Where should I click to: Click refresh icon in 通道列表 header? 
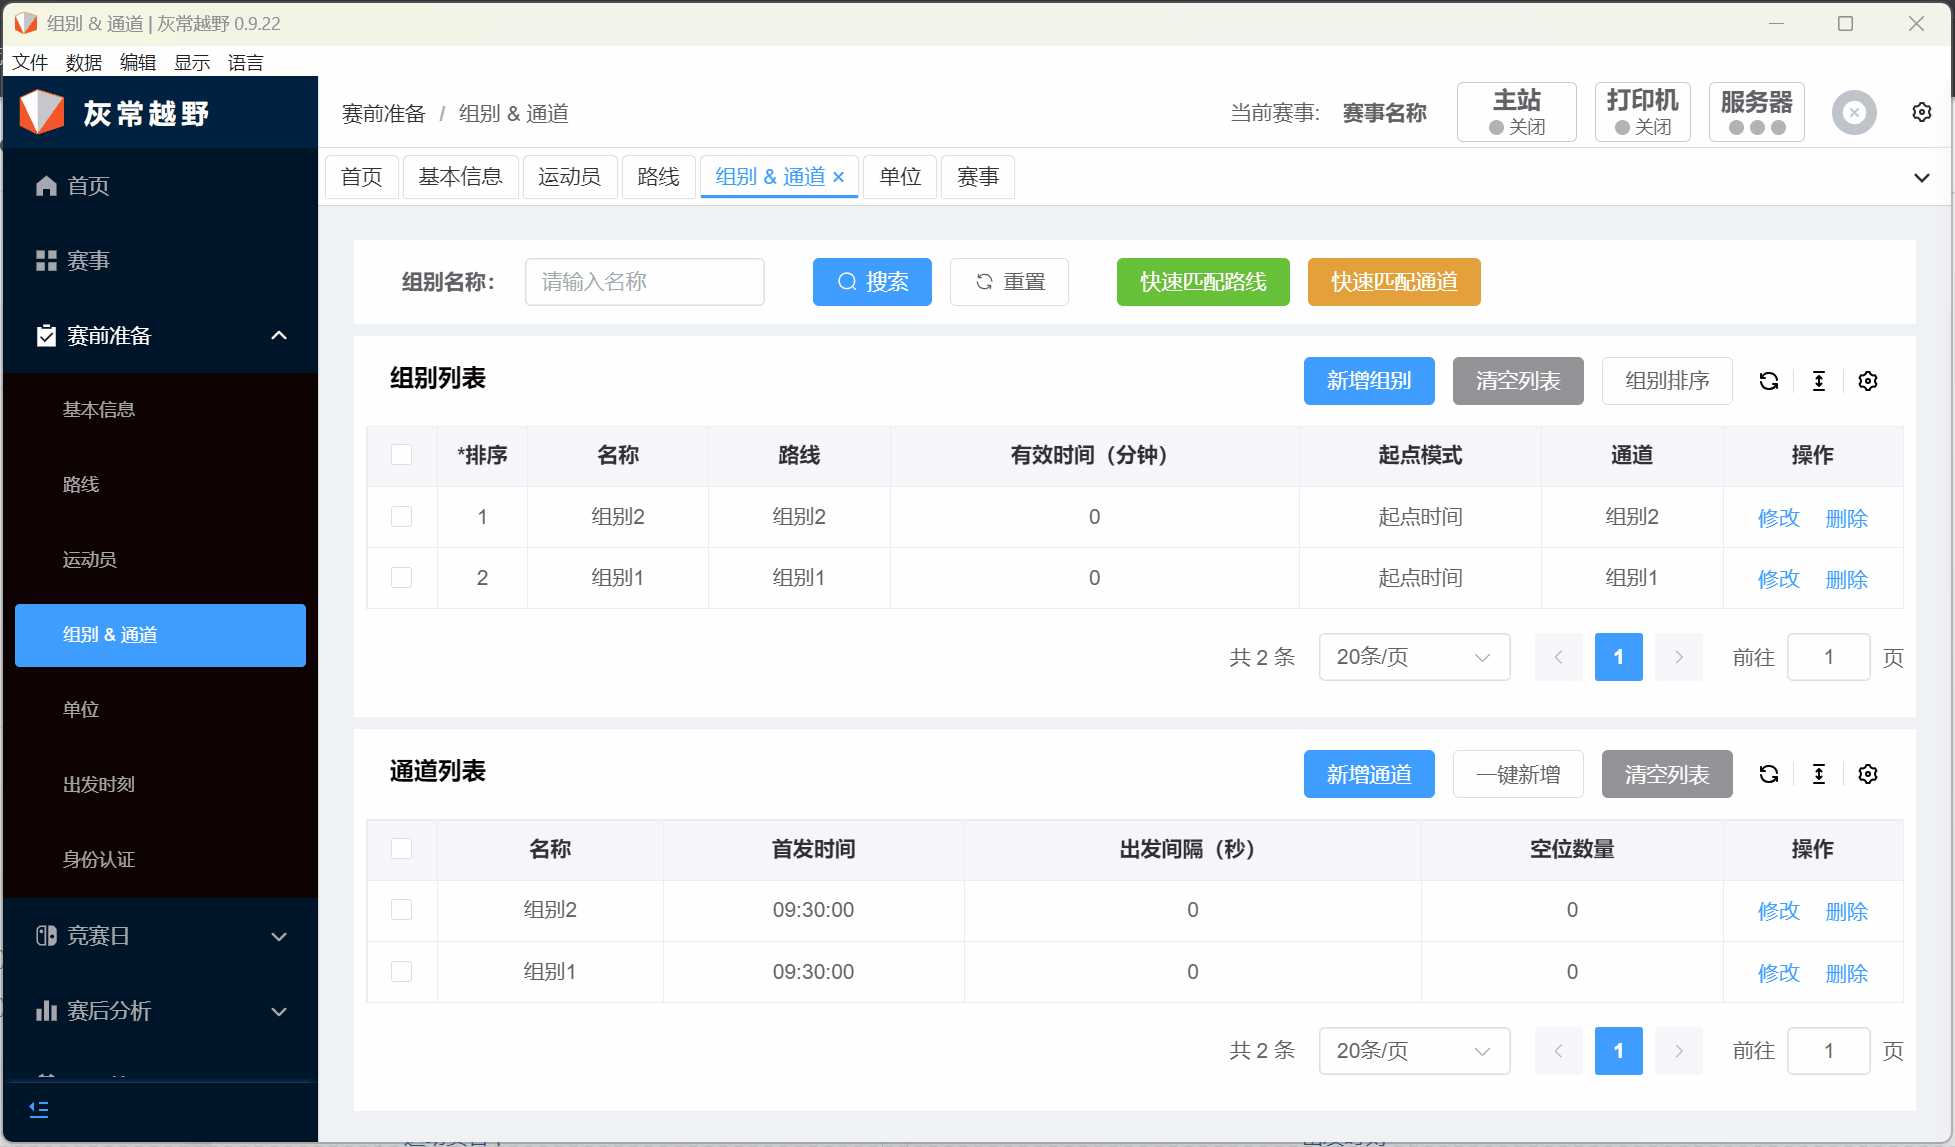click(1768, 774)
